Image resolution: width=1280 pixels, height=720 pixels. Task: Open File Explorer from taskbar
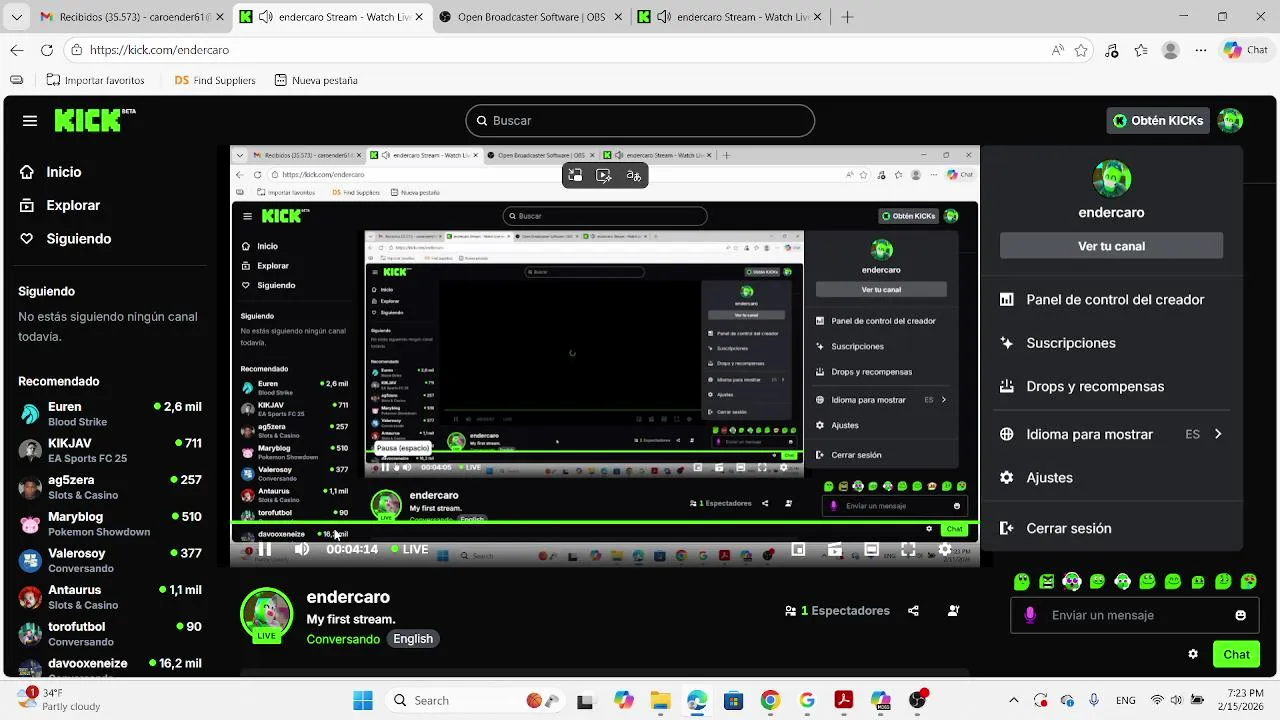pos(660,701)
